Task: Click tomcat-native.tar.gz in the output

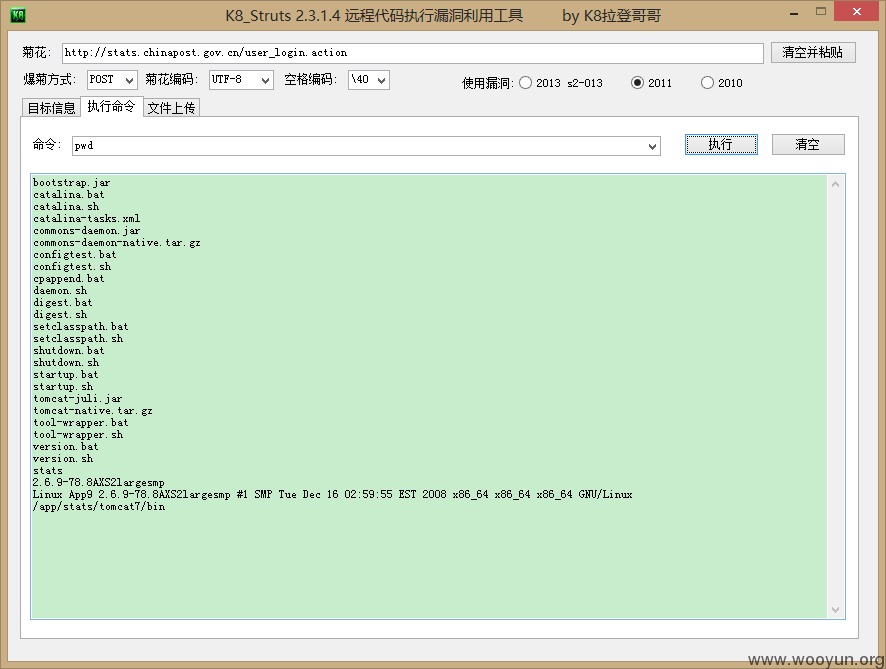Action: click(93, 410)
